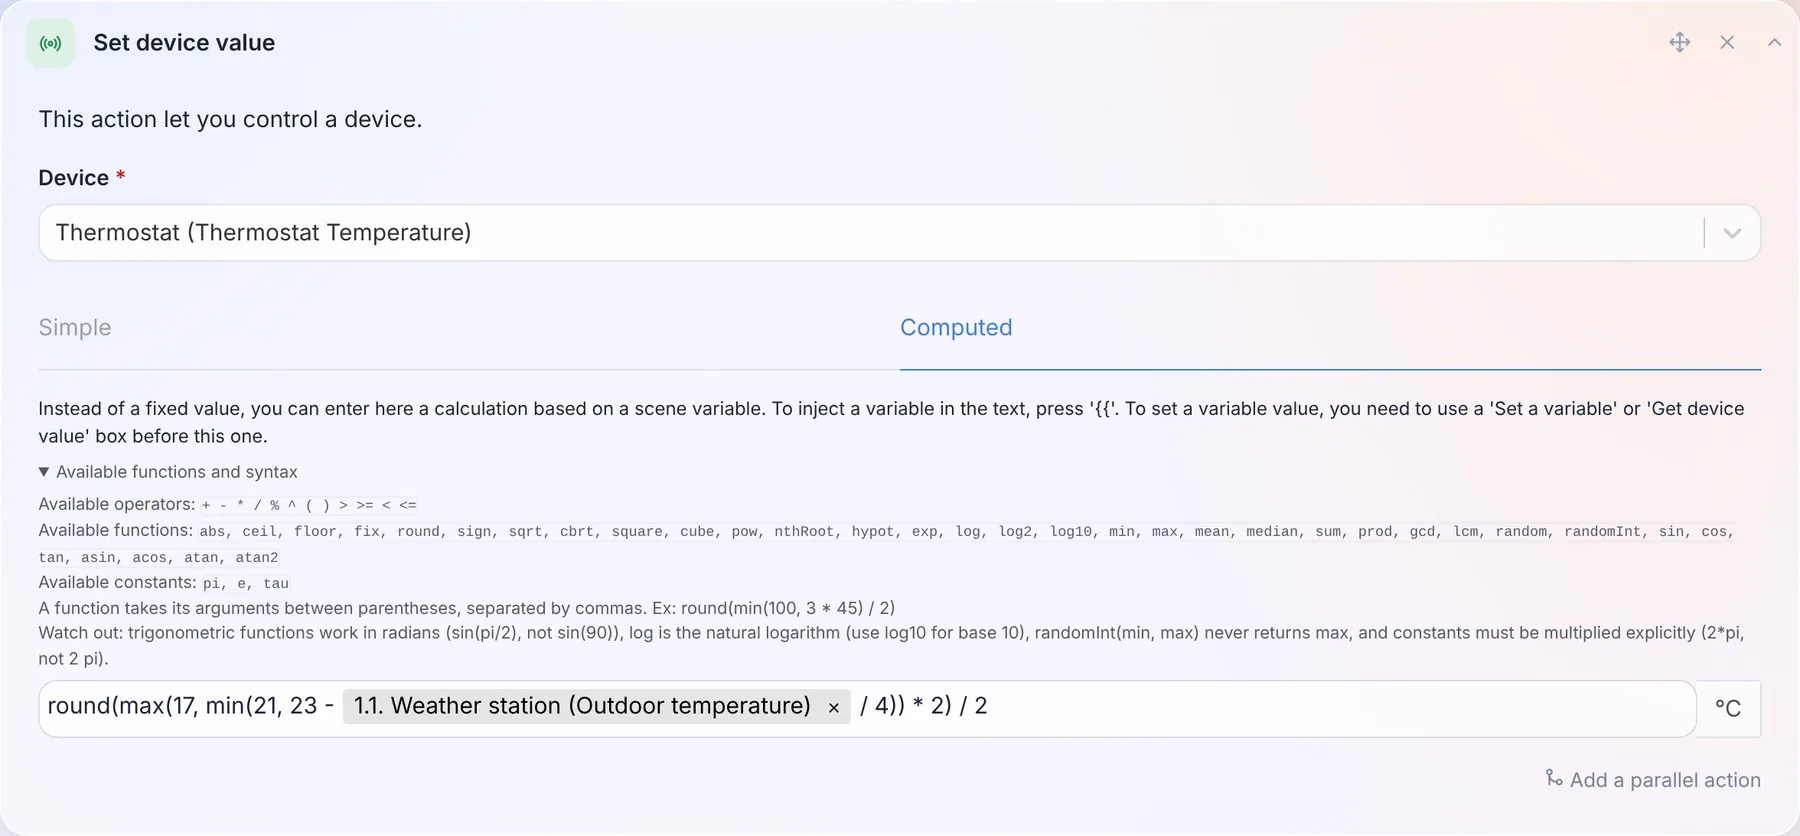Close the Set device value card
The width and height of the screenshot is (1800, 836).
1727,42
